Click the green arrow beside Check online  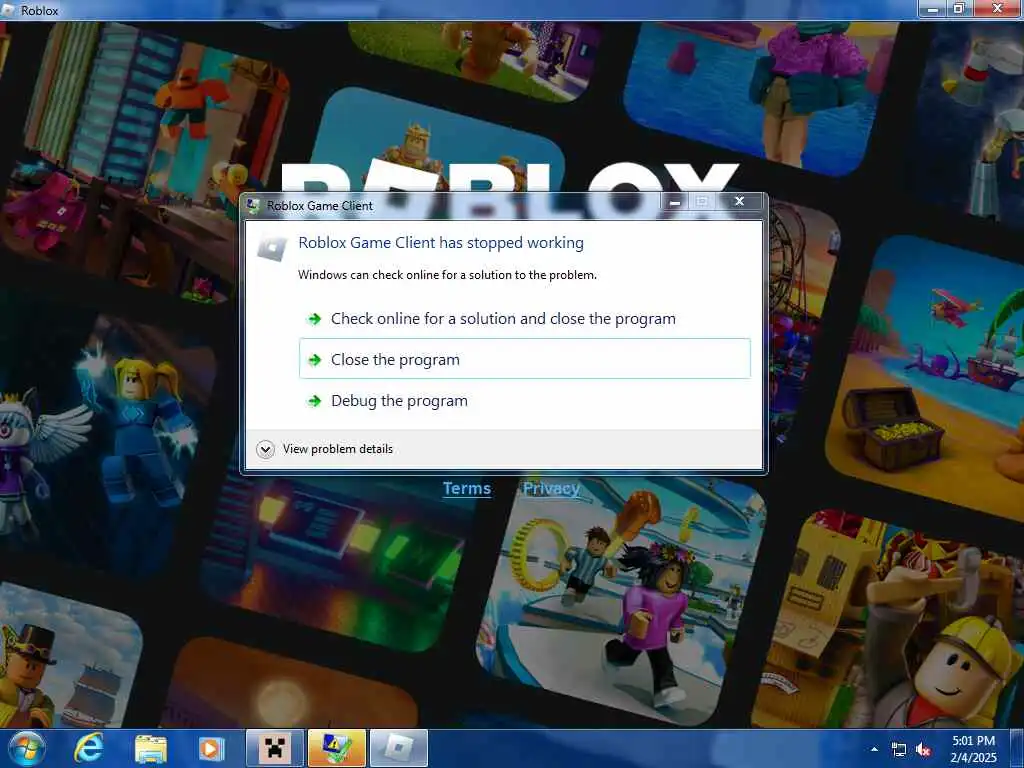315,319
